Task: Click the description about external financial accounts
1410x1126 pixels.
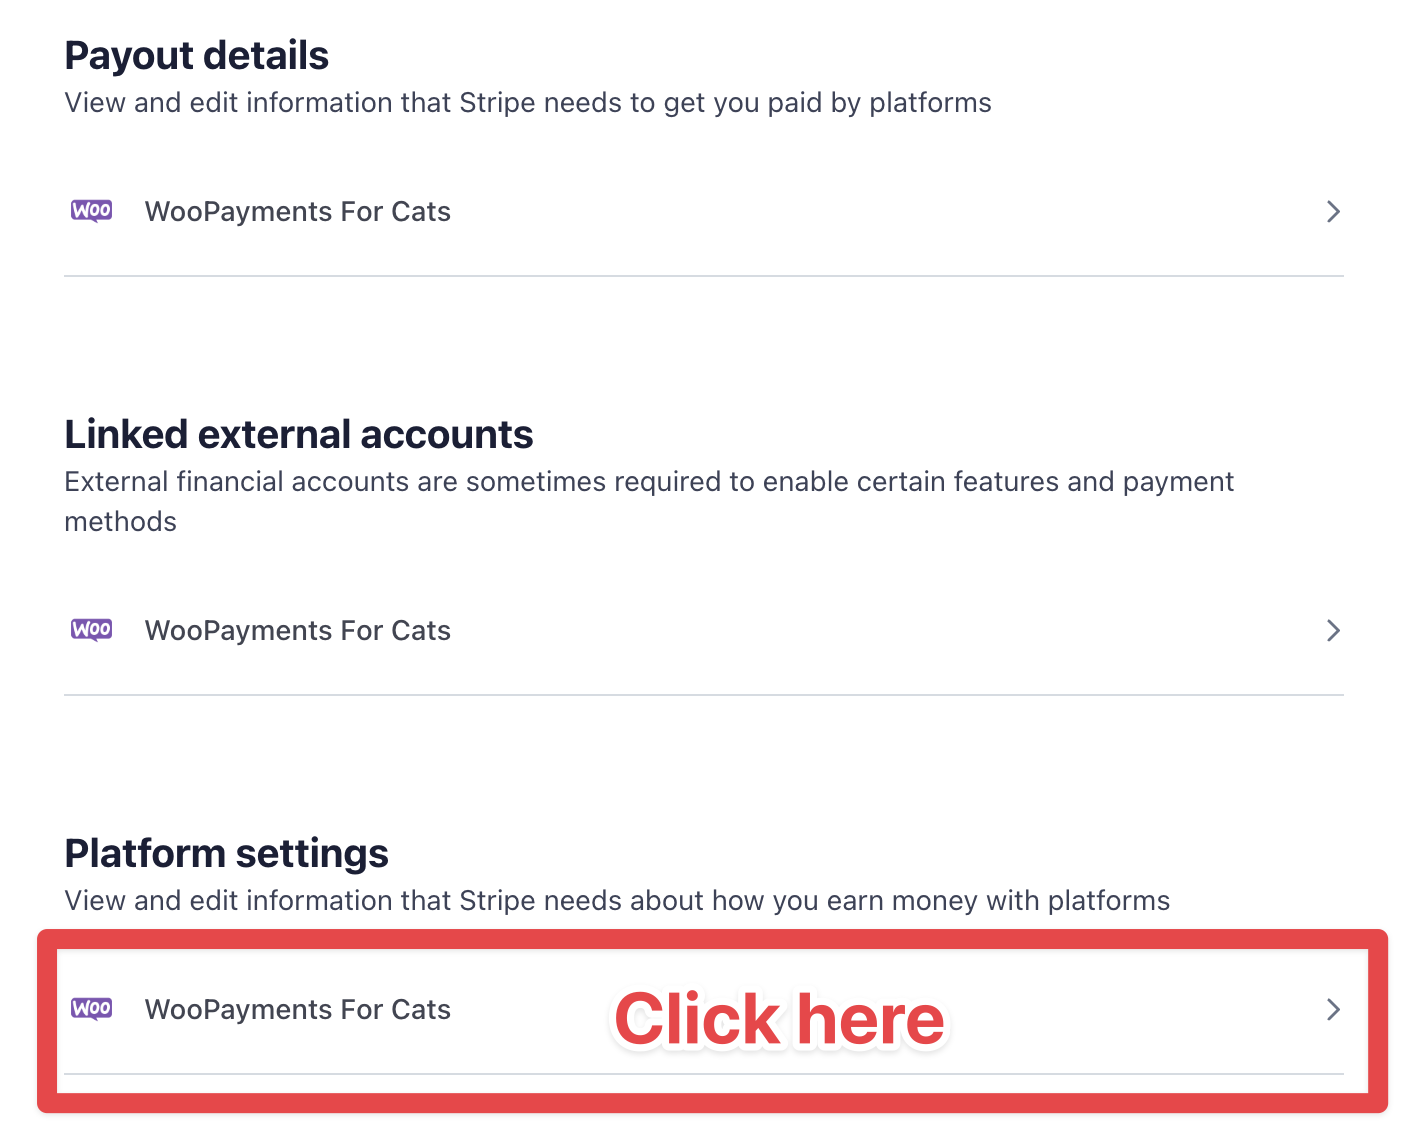Action: [x=648, y=482]
